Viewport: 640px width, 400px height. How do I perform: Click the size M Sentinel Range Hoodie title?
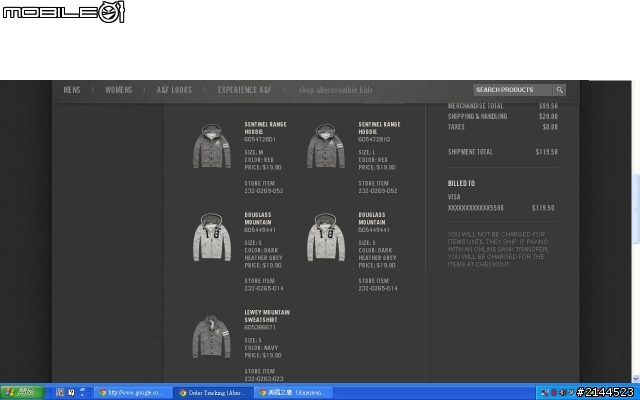pyautogui.click(x=265, y=128)
